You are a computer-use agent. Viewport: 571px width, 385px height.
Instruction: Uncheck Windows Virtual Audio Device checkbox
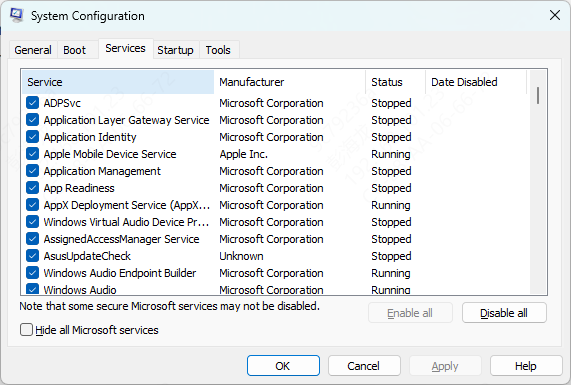pyautogui.click(x=32, y=222)
